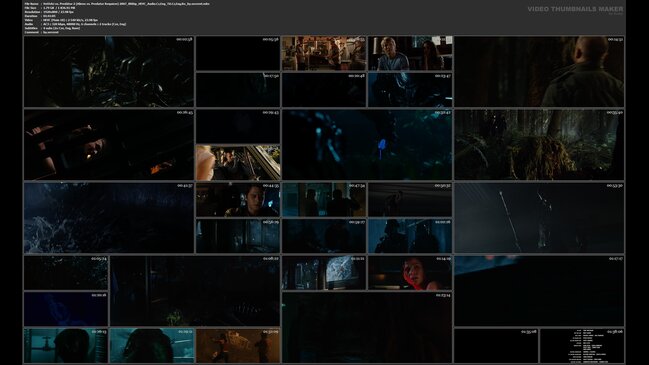Select end credits thumbnail at 01:38:06

(582, 346)
